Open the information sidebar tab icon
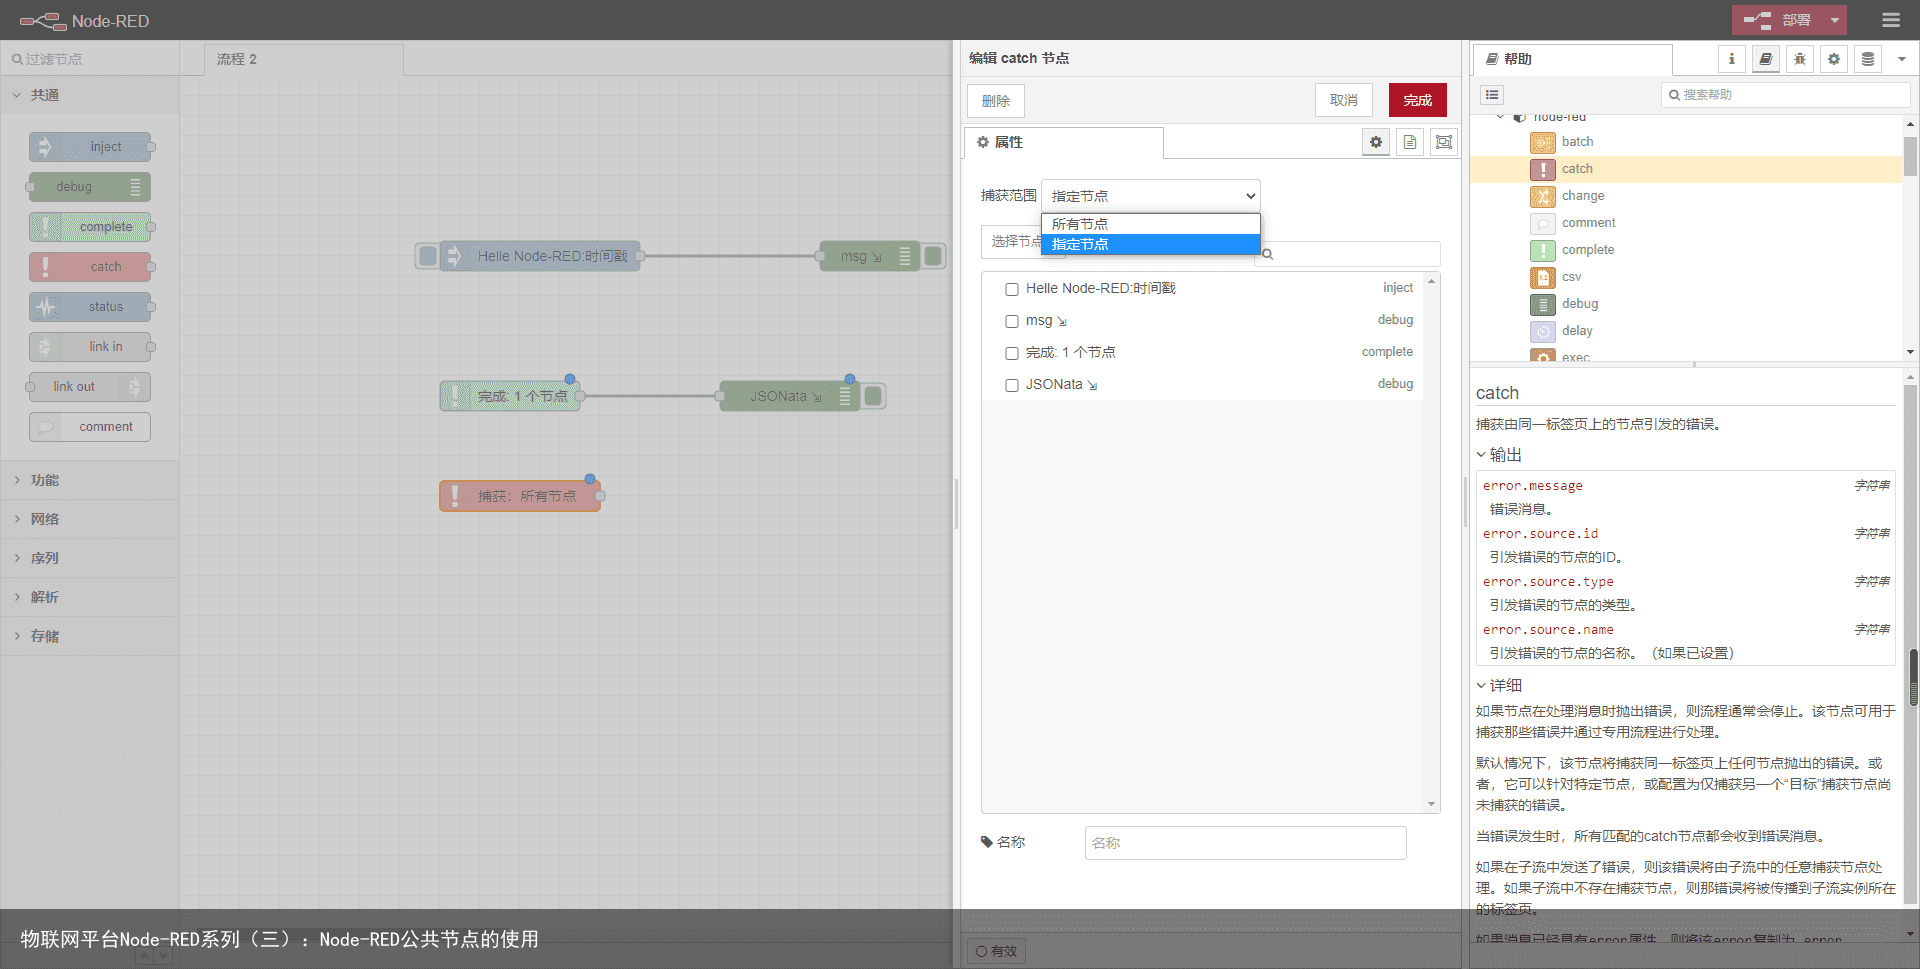Screen dimensions: 1920x969 pos(1732,59)
